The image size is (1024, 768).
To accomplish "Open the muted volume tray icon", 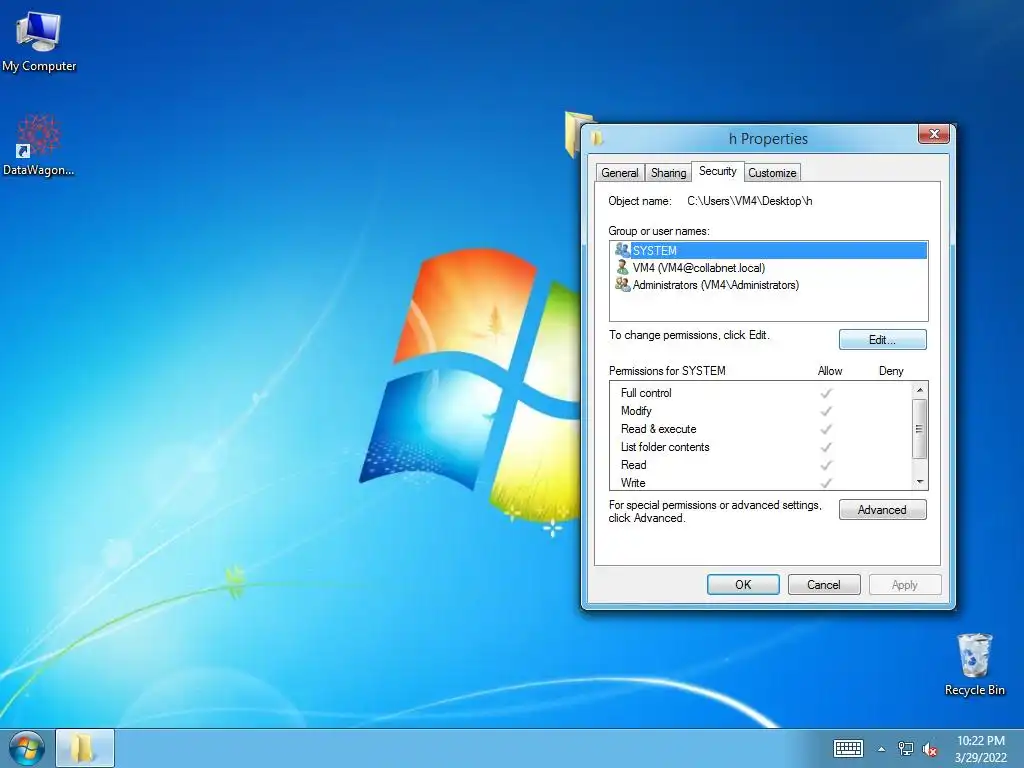I will (930, 749).
